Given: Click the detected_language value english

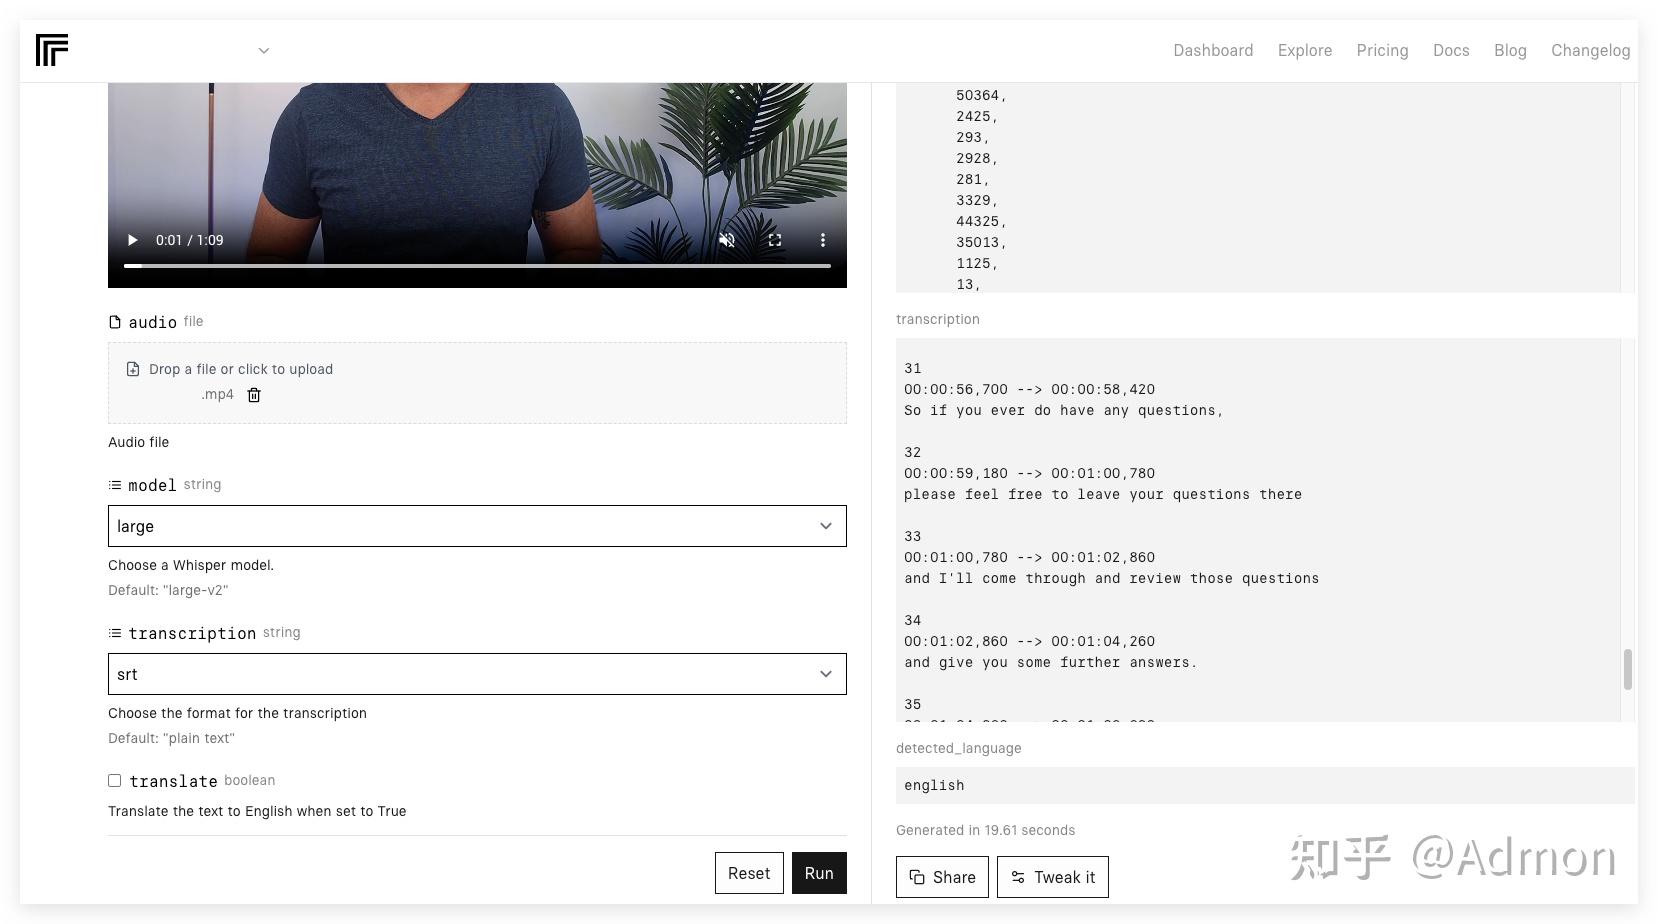Looking at the screenshot, I should click(x=934, y=785).
